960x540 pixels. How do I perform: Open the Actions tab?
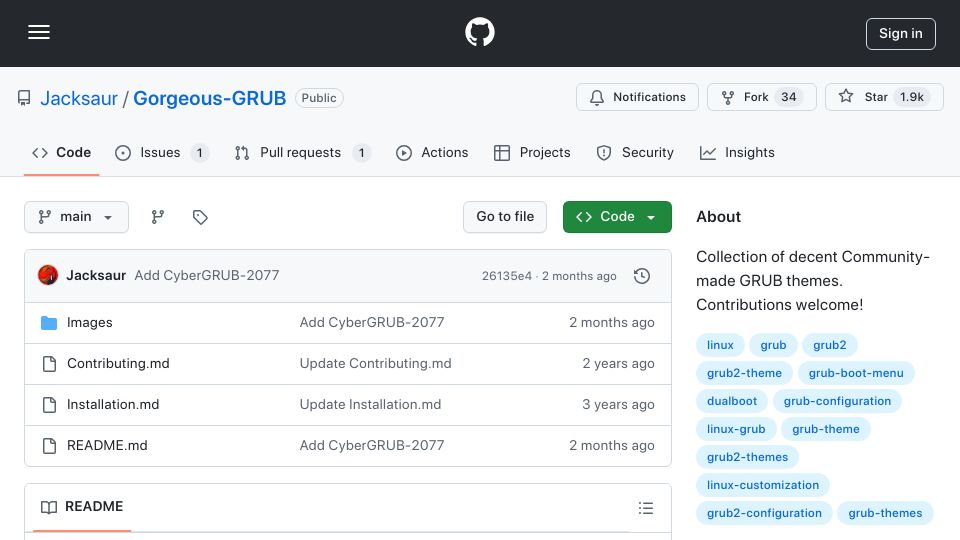(x=432, y=152)
